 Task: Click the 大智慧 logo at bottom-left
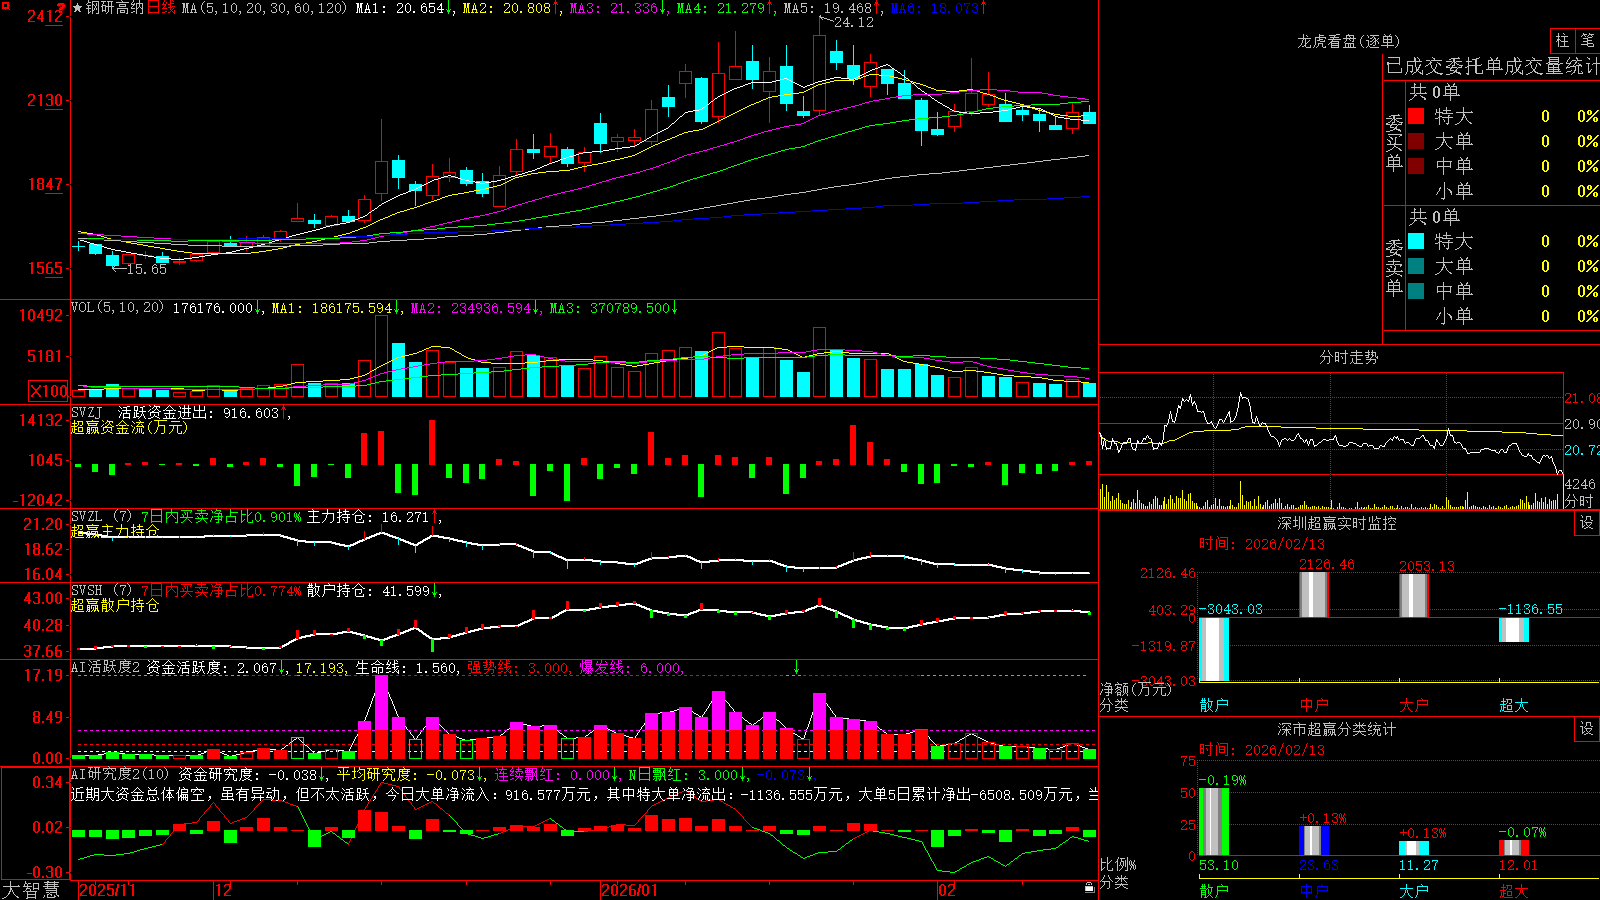tap(31, 890)
